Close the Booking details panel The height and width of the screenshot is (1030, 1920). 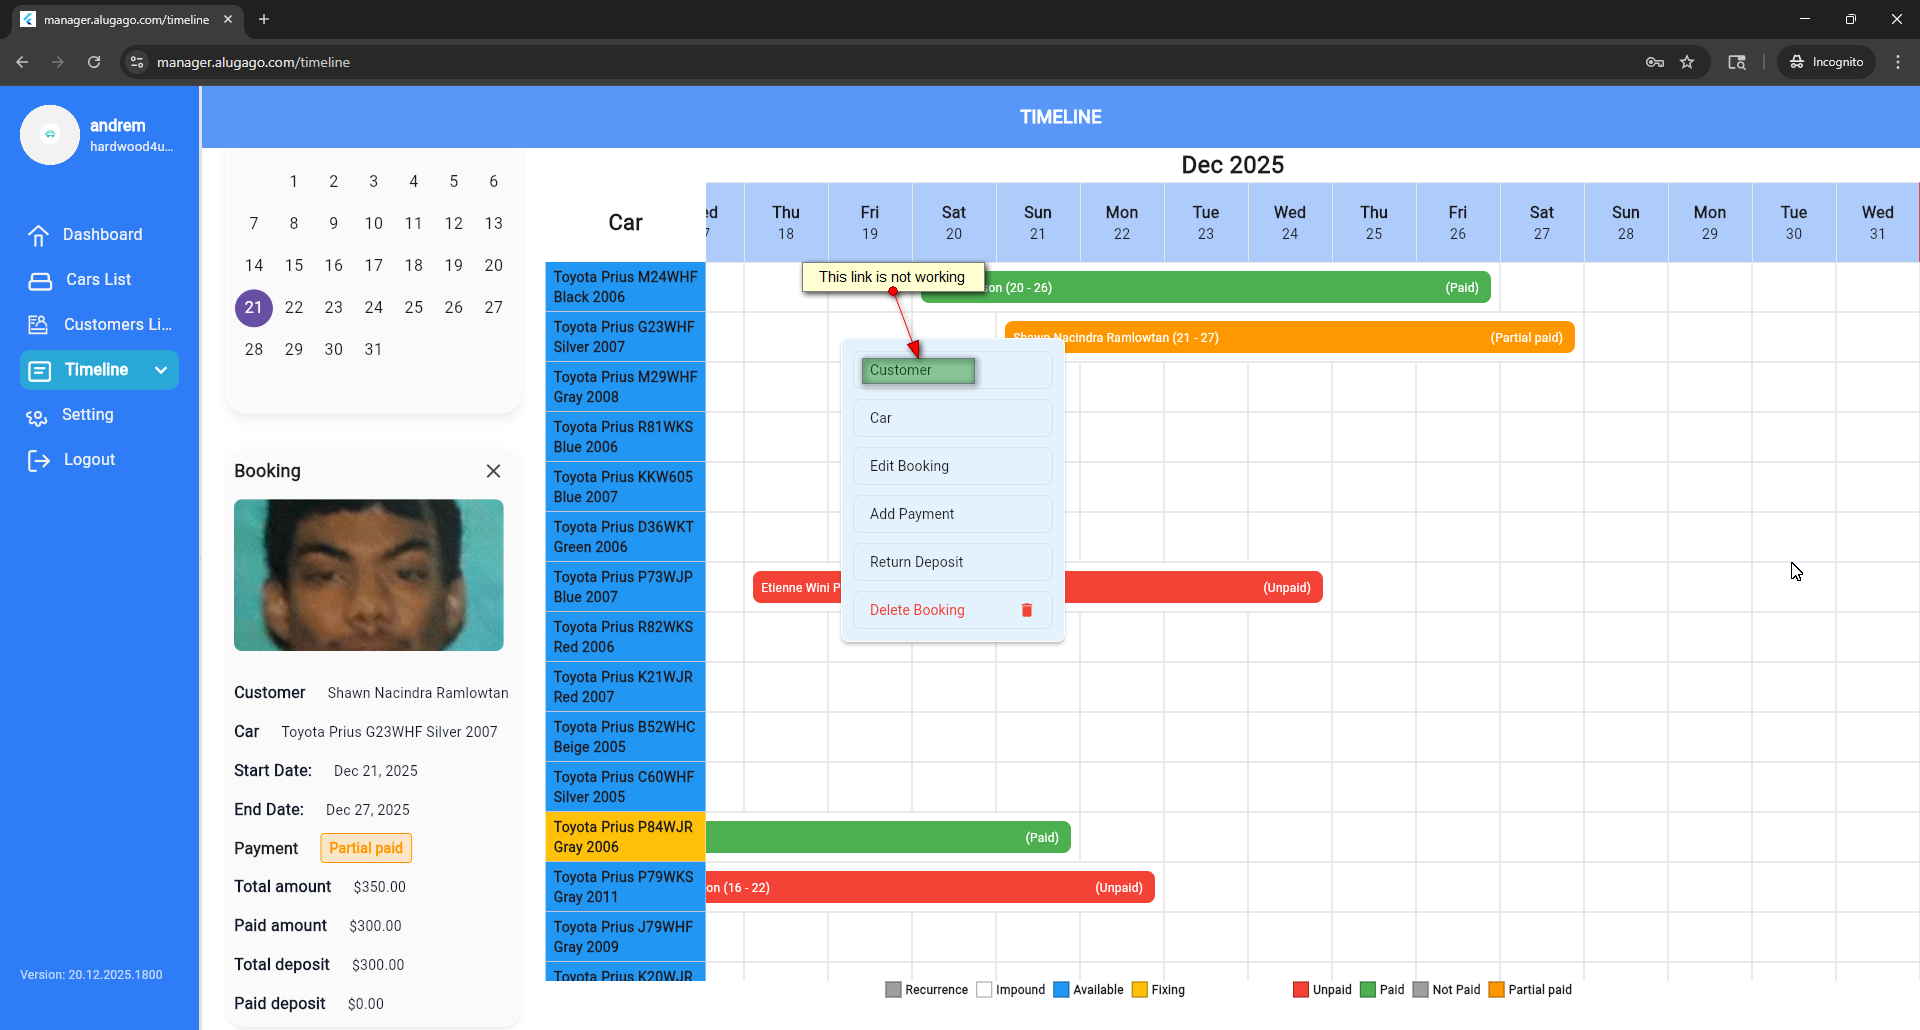(x=493, y=471)
